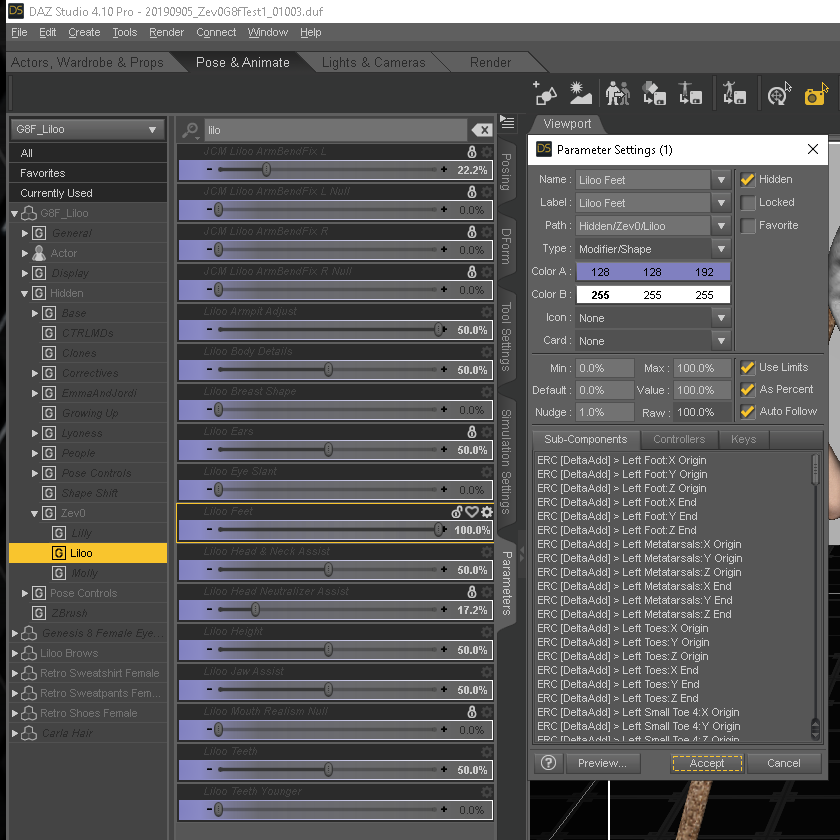Enable the Locked checkbox
This screenshot has width=840, height=840.
tap(747, 202)
